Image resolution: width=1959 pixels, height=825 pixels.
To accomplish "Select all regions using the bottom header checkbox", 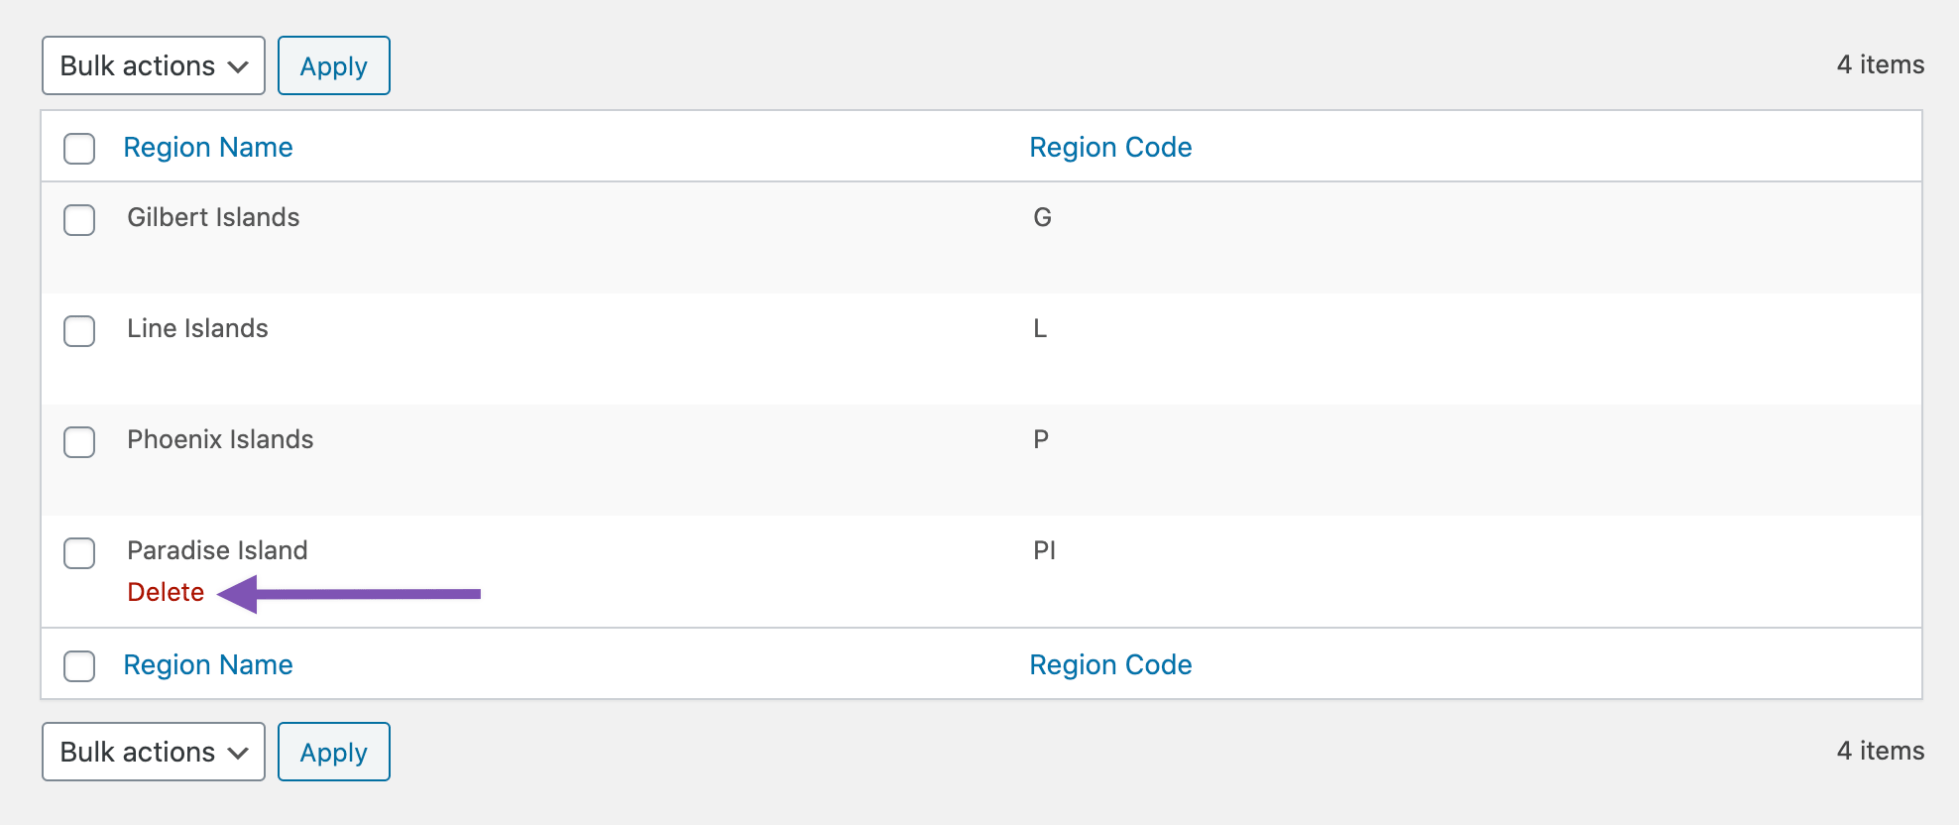I will coord(79,665).
